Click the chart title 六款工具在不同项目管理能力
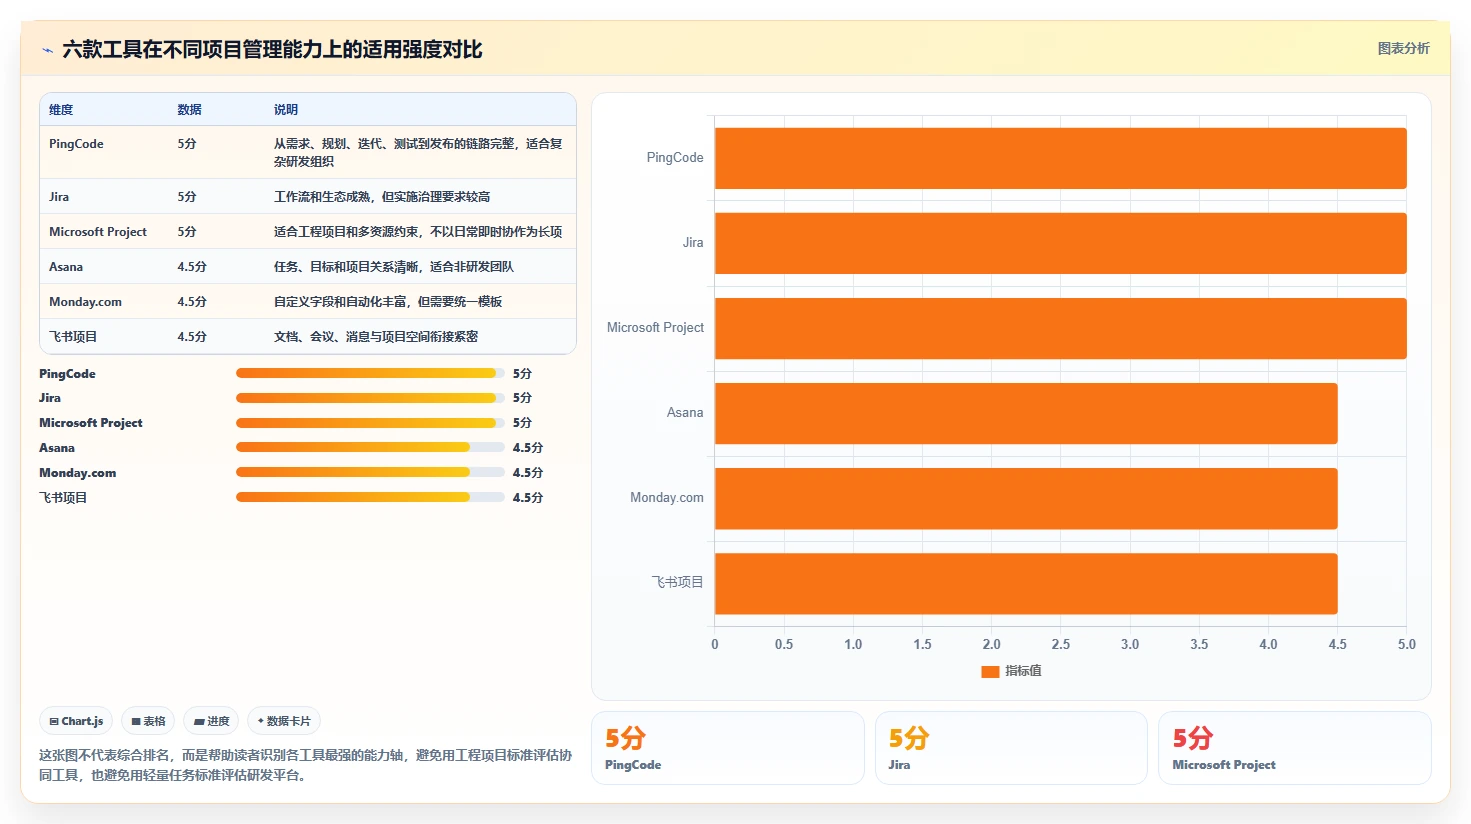Viewport: 1471px width, 824px height. click(272, 50)
